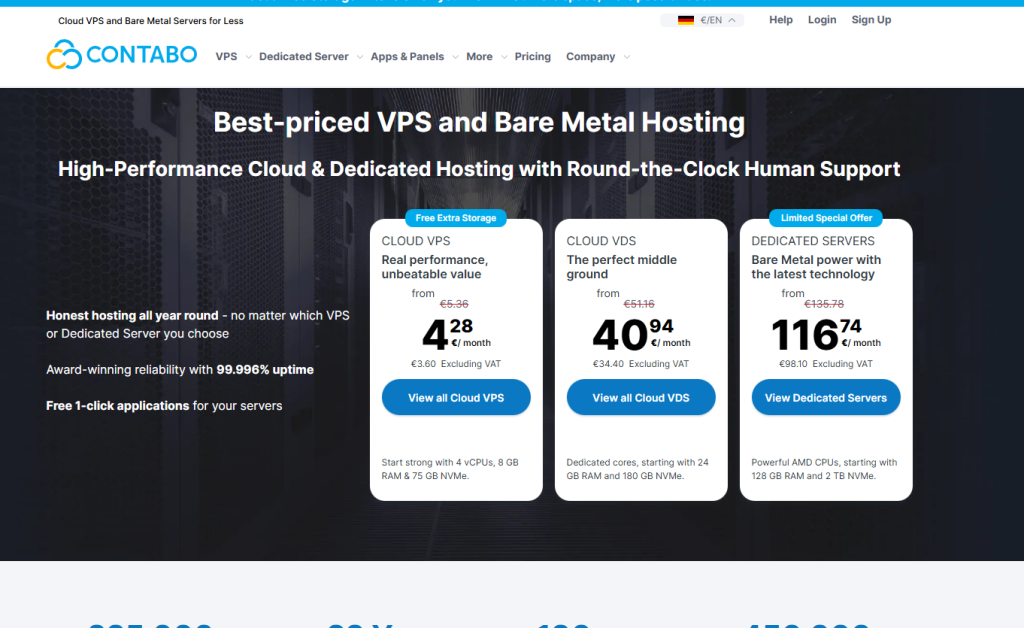
Task: Go to the Pricing page
Action: coord(532,57)
